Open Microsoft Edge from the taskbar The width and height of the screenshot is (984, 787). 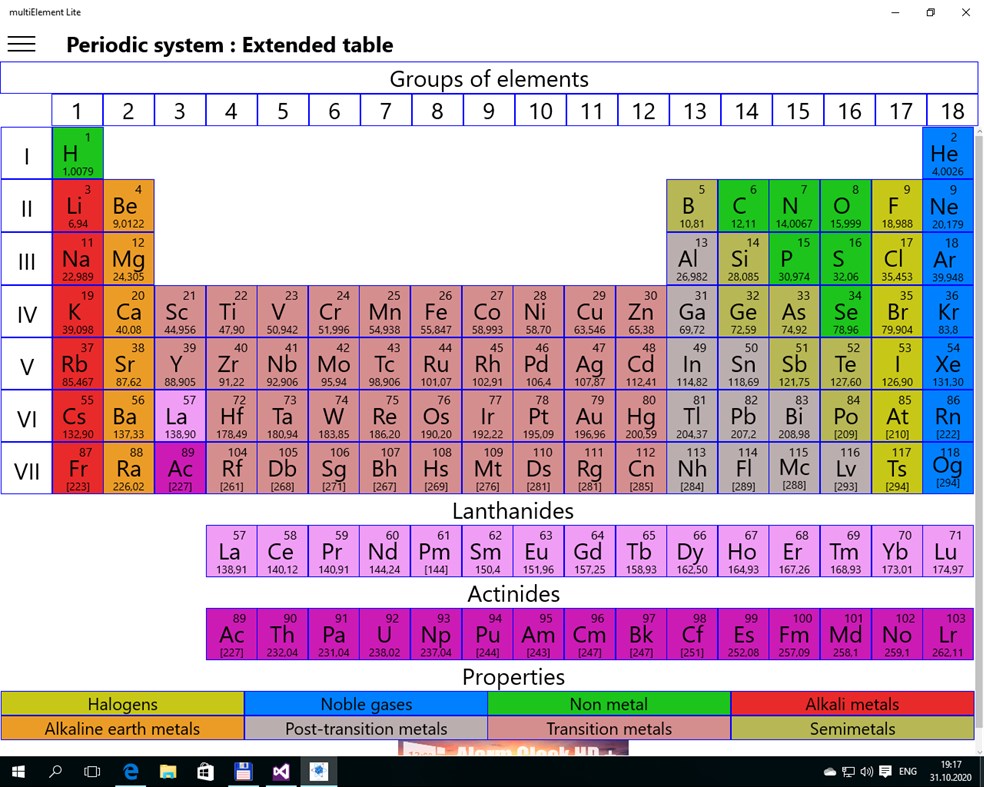[x=131, y=771]
